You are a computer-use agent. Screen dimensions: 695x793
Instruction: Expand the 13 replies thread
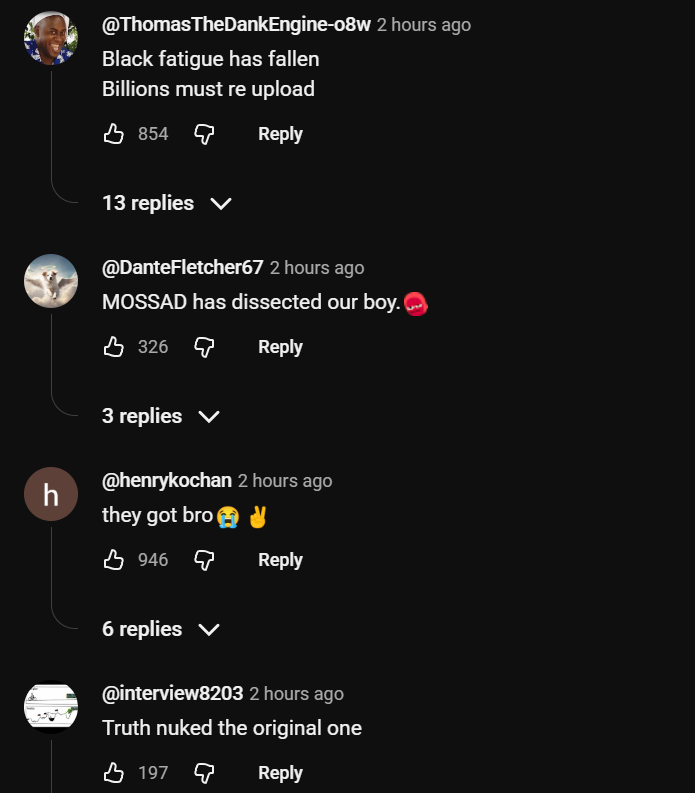pos(166,203)
